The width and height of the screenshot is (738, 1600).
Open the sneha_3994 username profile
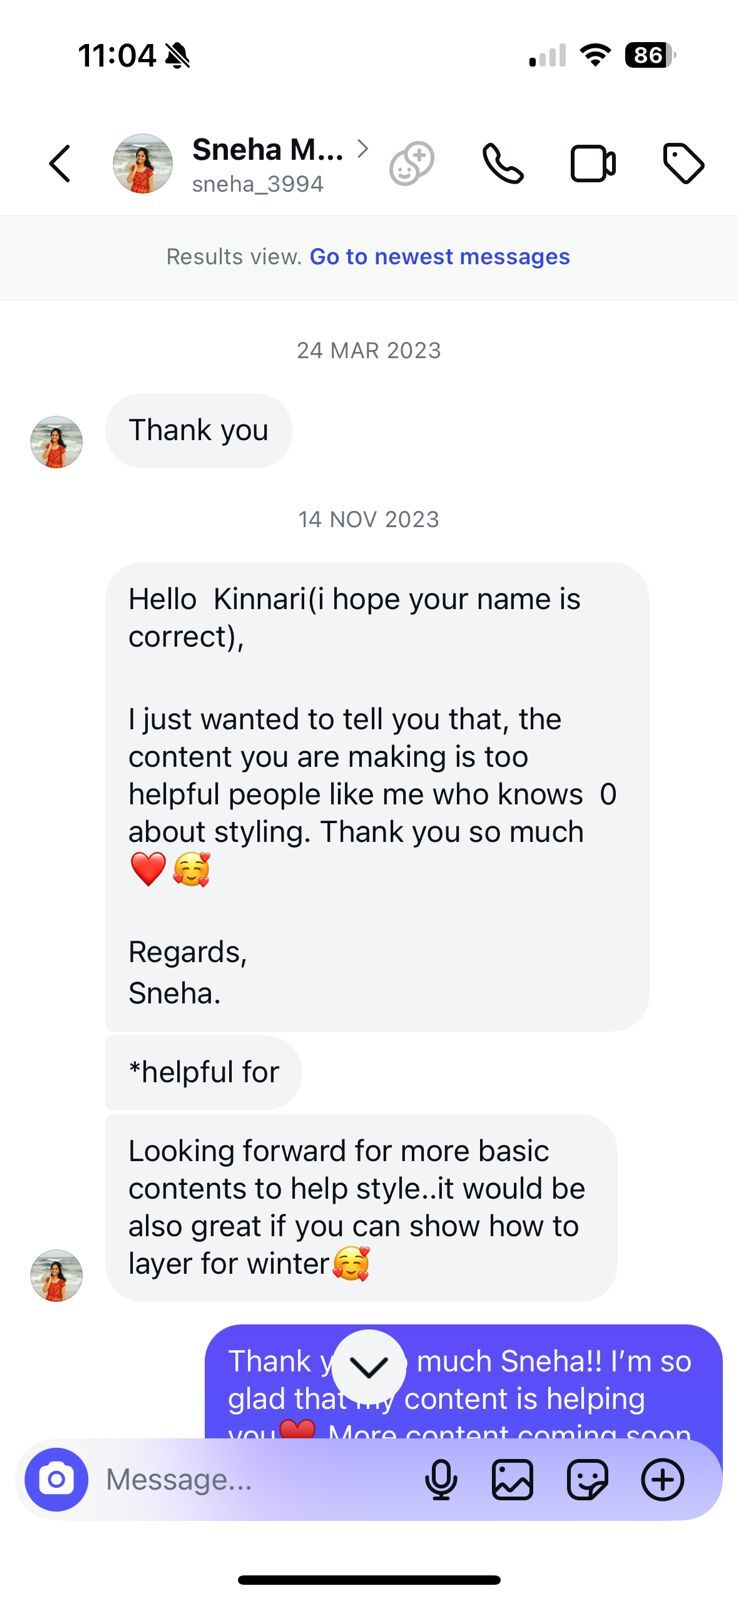click(x=258, y=184)
